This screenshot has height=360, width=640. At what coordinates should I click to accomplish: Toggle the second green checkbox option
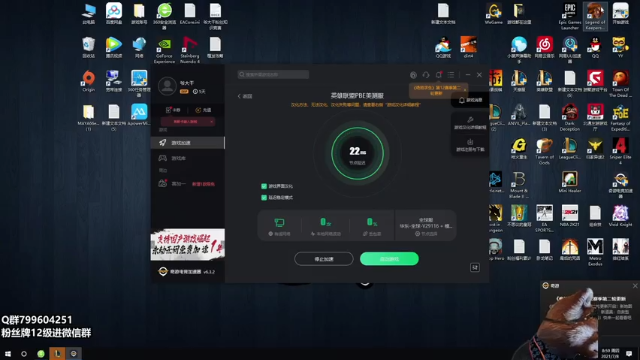(264, 198)
